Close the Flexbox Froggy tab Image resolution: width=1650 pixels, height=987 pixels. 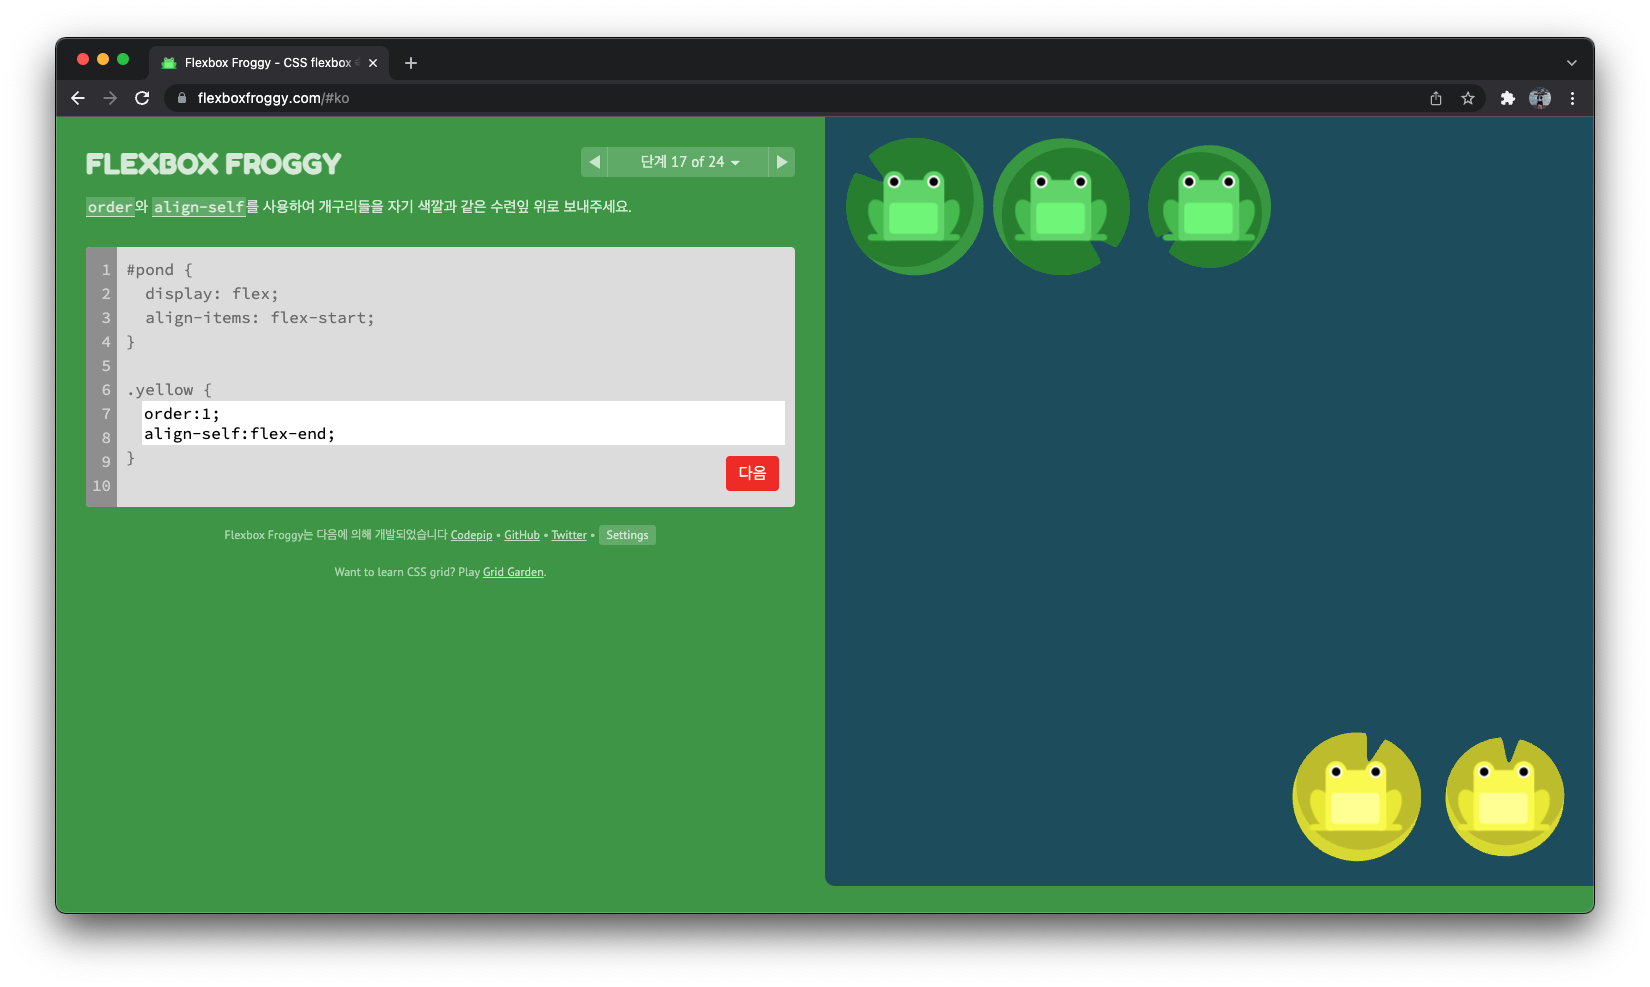click(373, 63)
